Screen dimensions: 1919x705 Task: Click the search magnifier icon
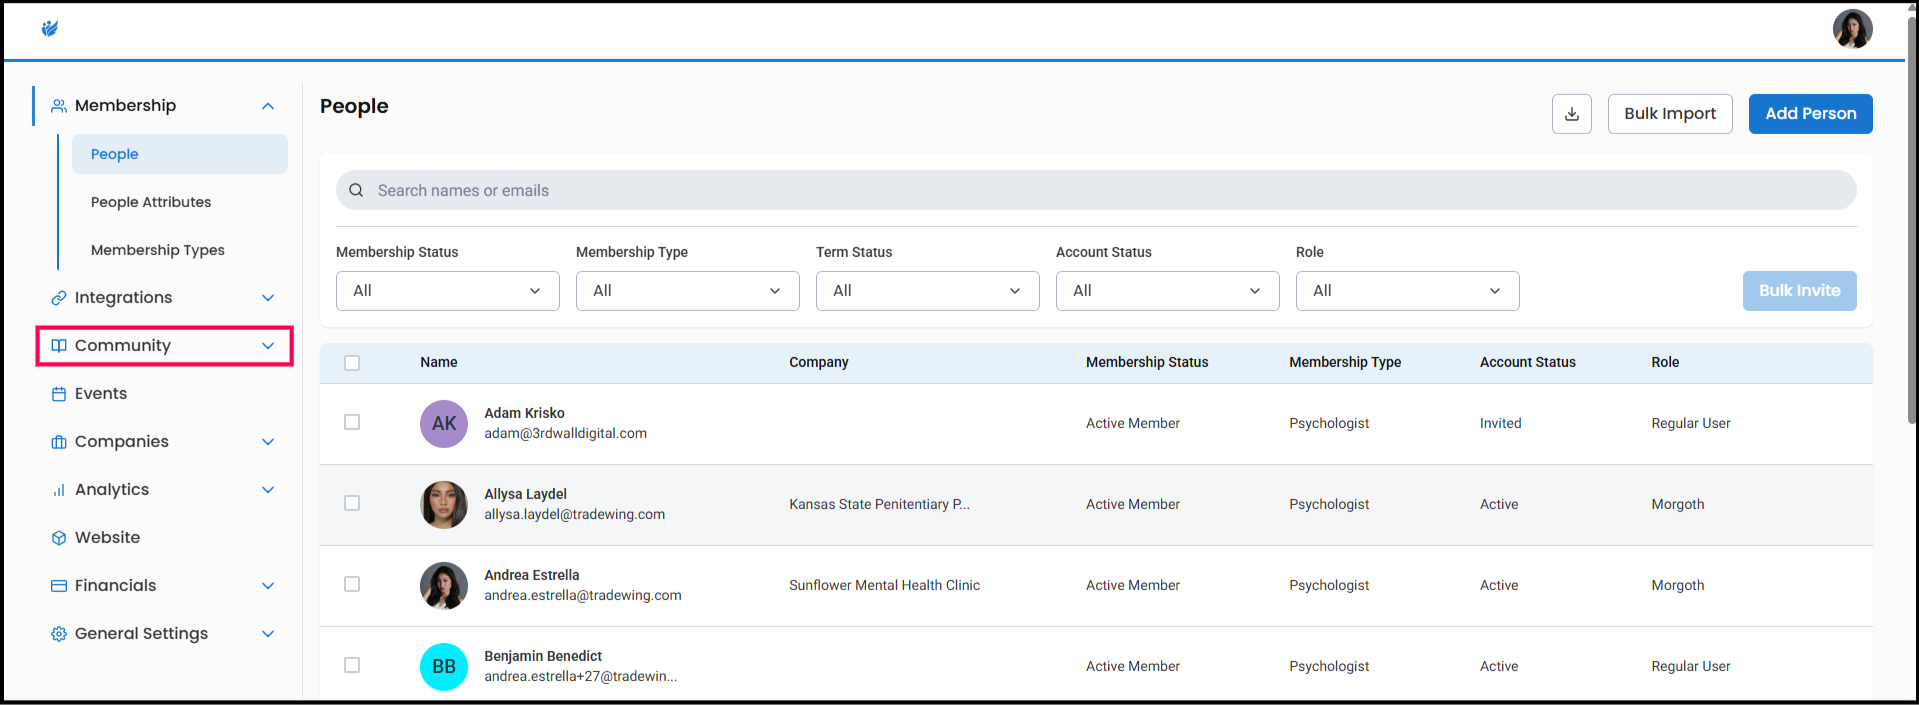(x=356, y=190)
